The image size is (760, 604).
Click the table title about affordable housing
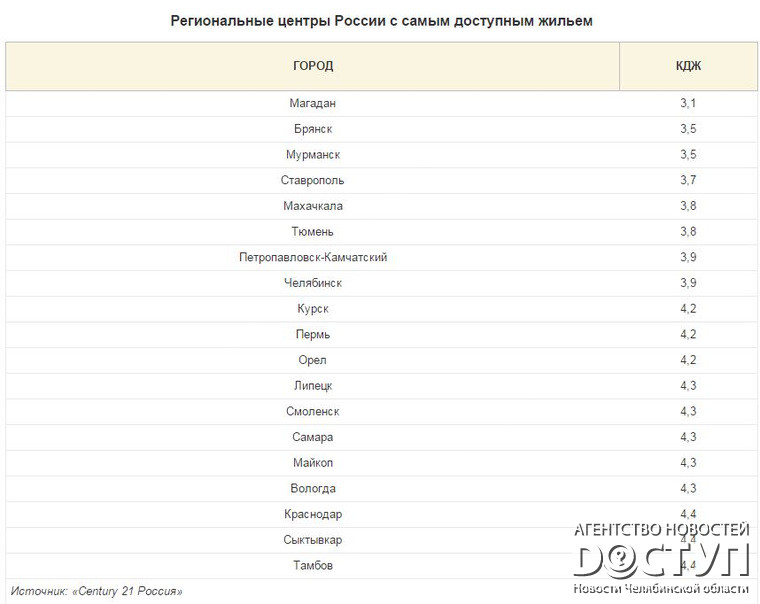click(x=381, y=20)
